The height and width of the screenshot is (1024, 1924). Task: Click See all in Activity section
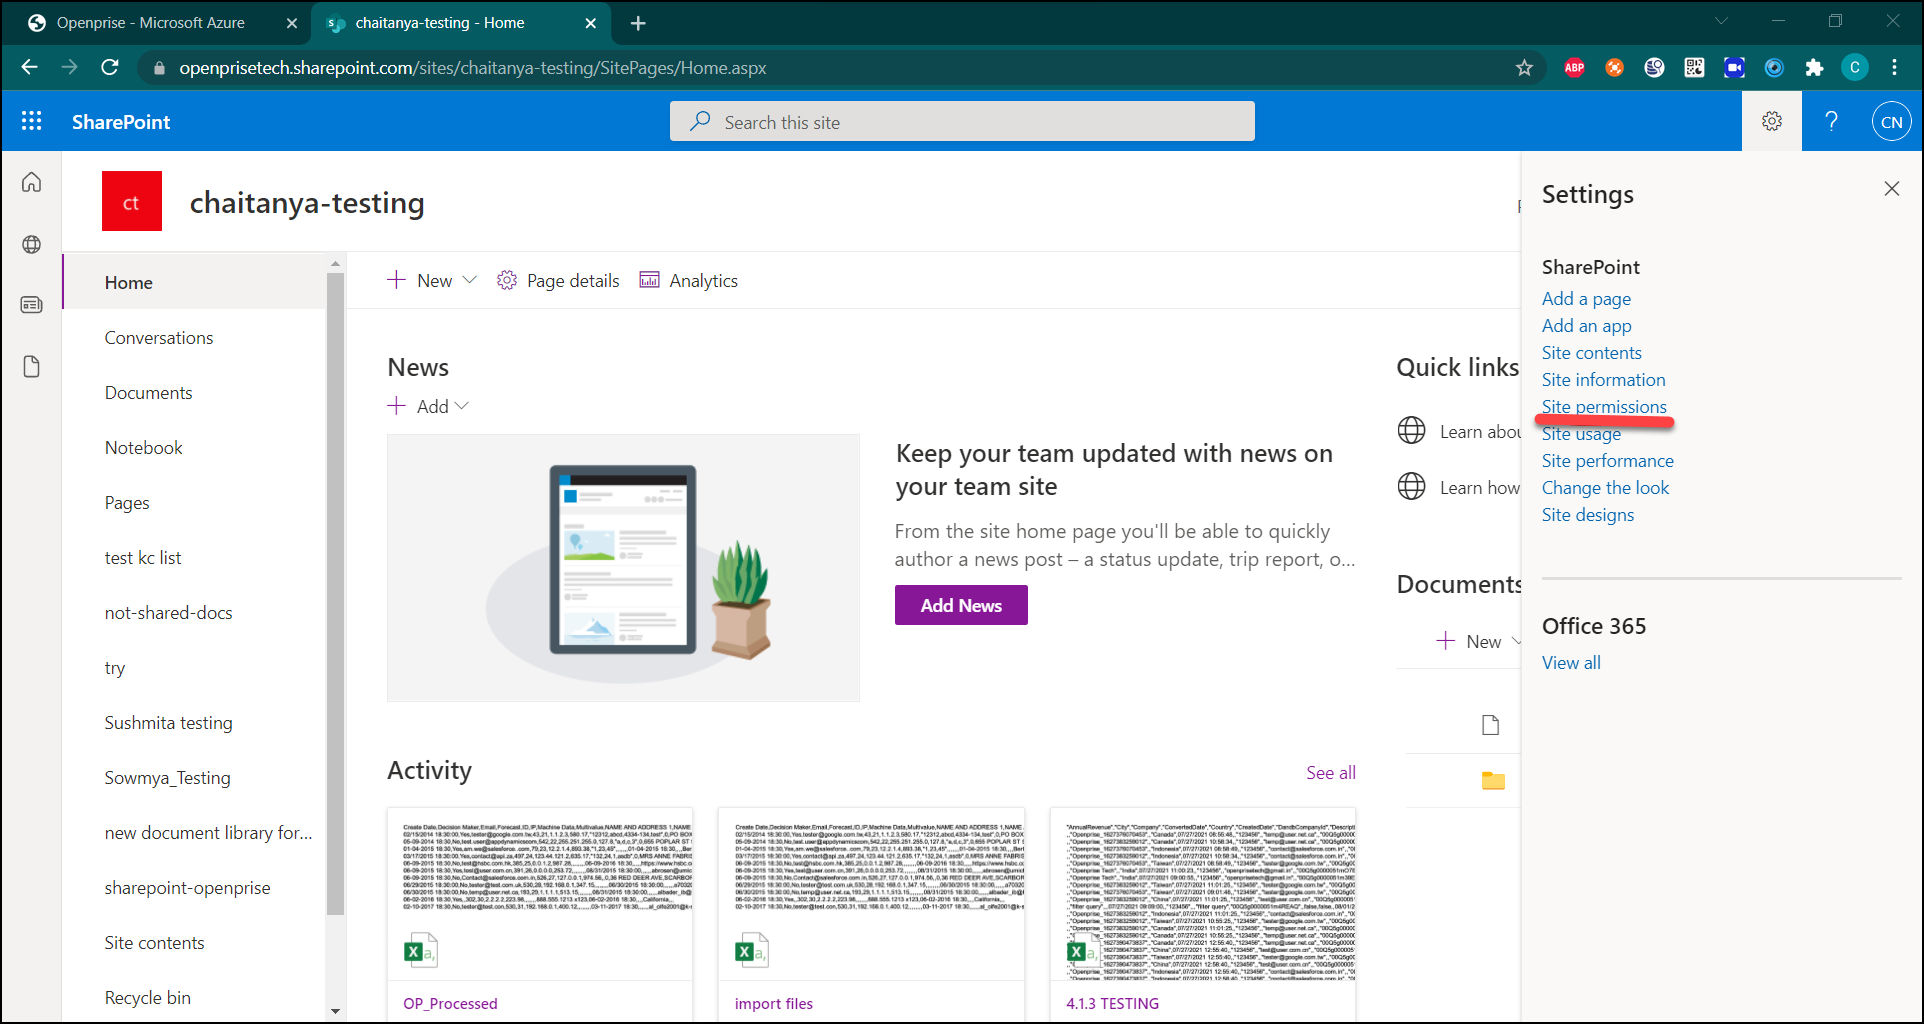(1331, 772)
